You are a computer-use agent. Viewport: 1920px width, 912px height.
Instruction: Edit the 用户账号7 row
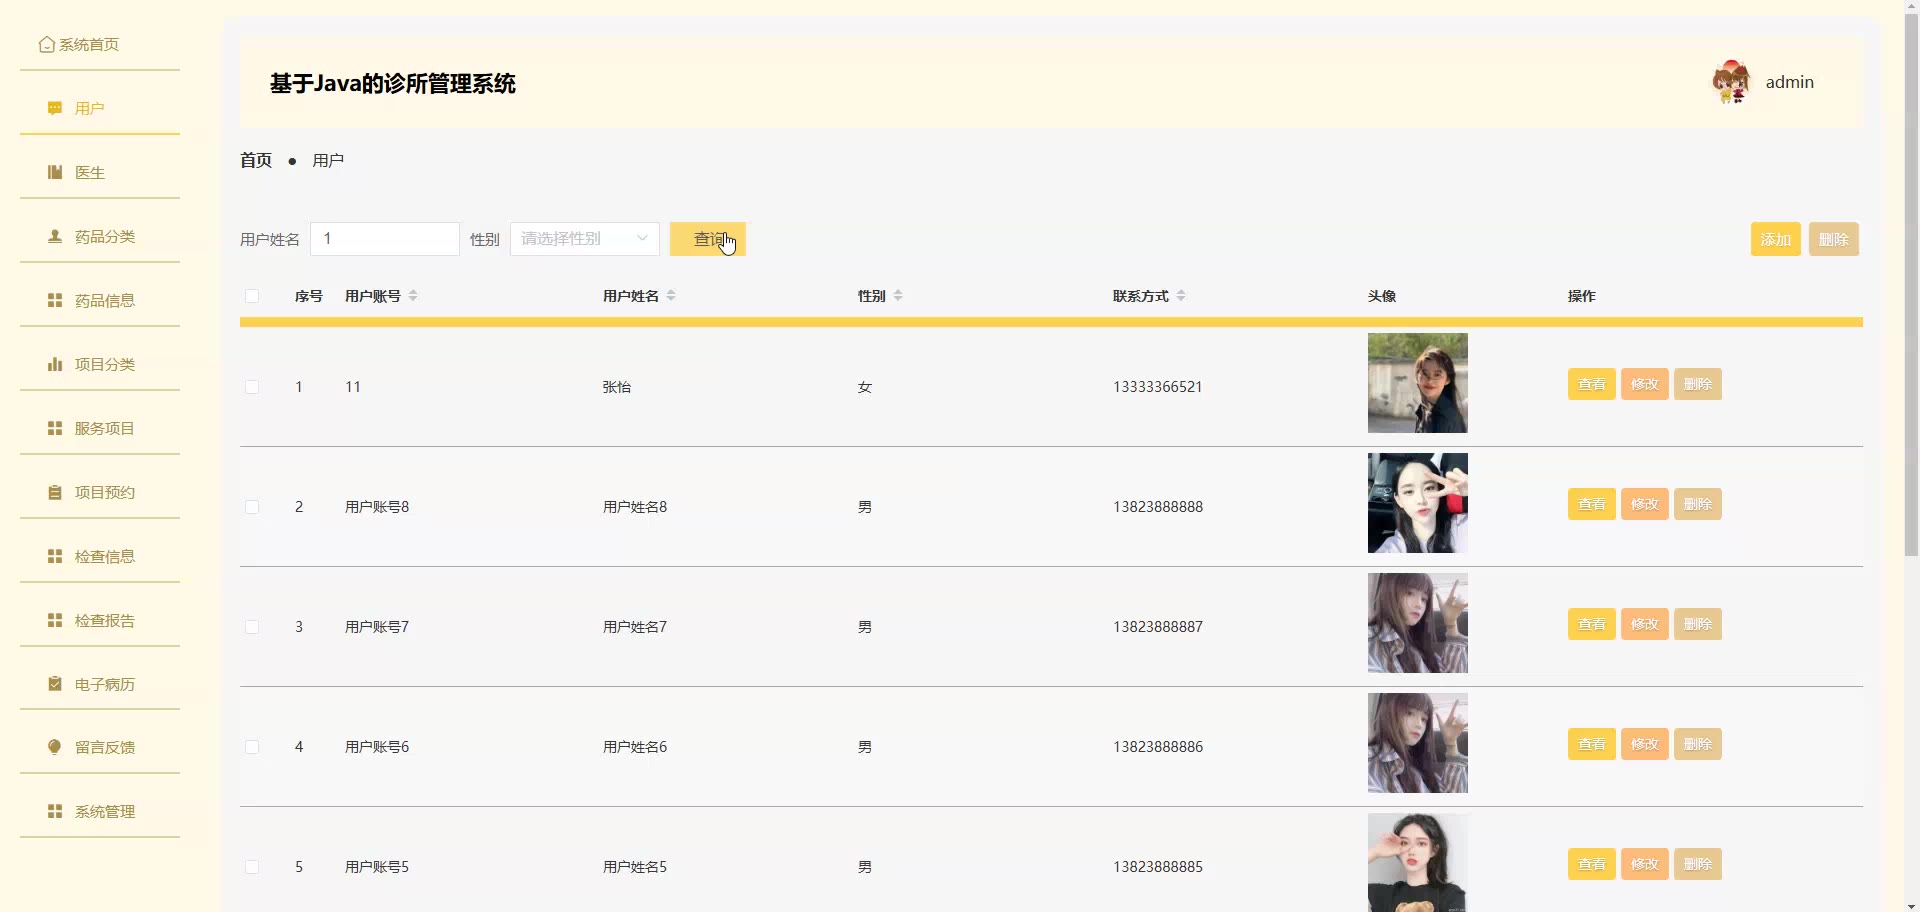(1645, 624)
